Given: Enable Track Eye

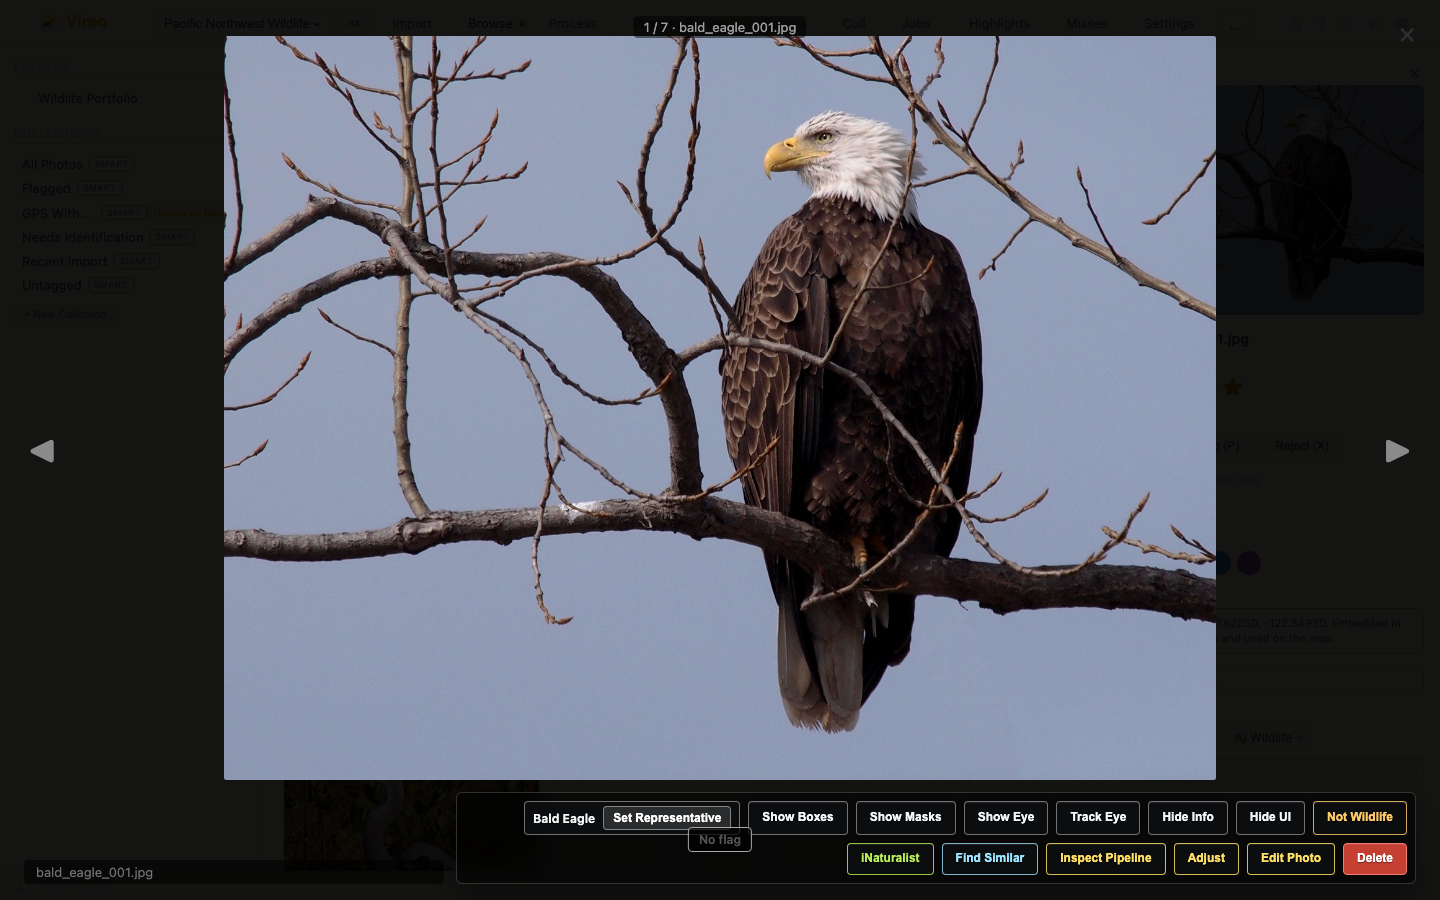Looking at the screenshot, I should coord(1098,817).
